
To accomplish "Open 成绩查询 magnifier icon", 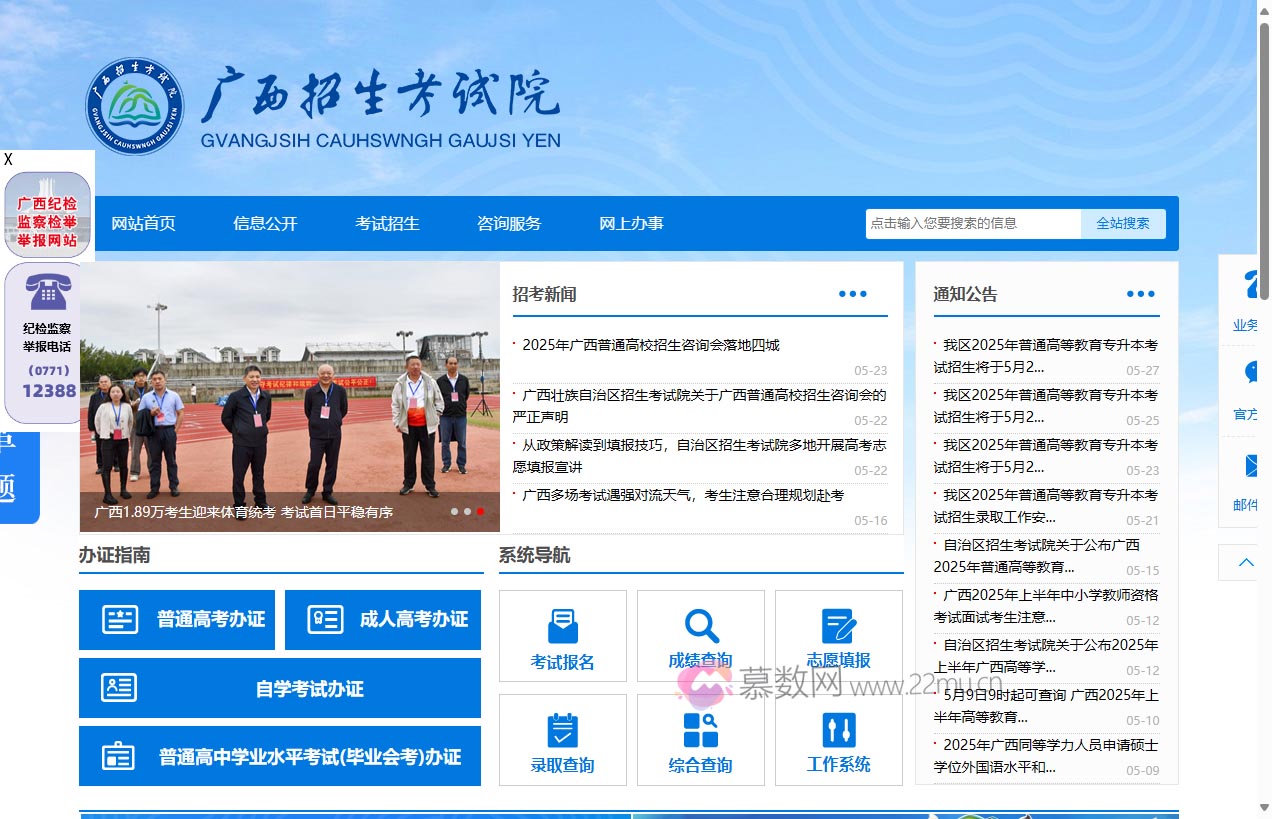I will pyautogui.click(x=701, y=627).
